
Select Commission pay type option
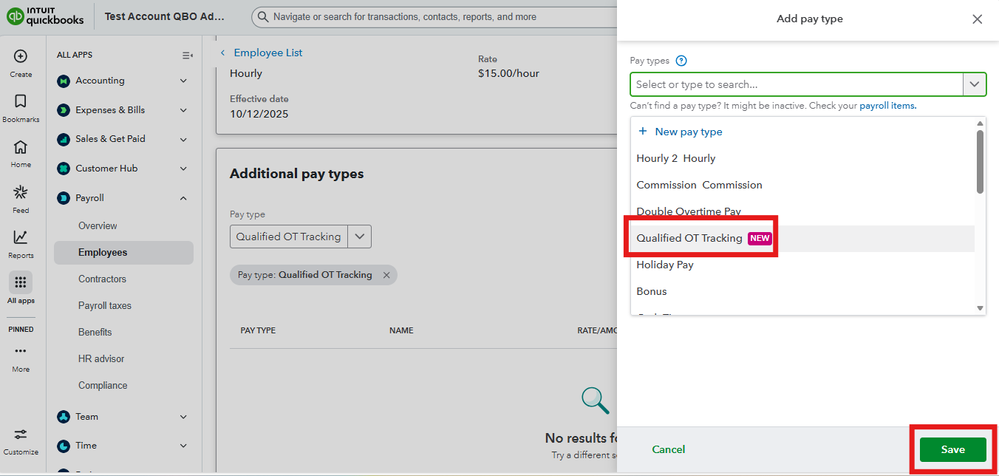click(802, 185)
